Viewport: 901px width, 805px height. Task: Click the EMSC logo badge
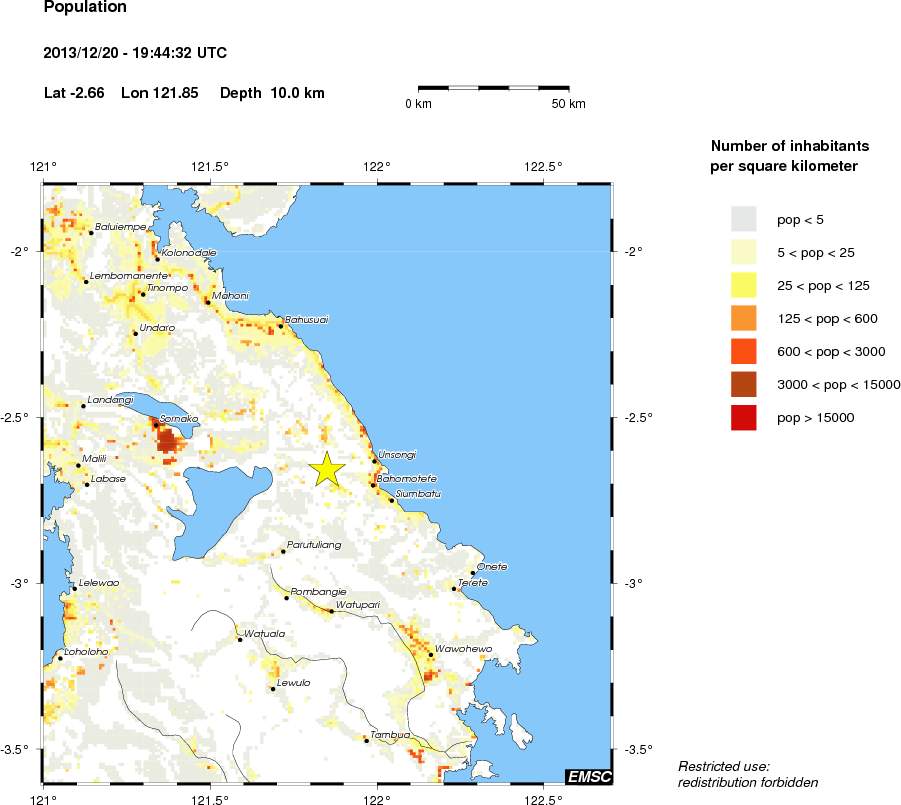(x=588, y=776)
